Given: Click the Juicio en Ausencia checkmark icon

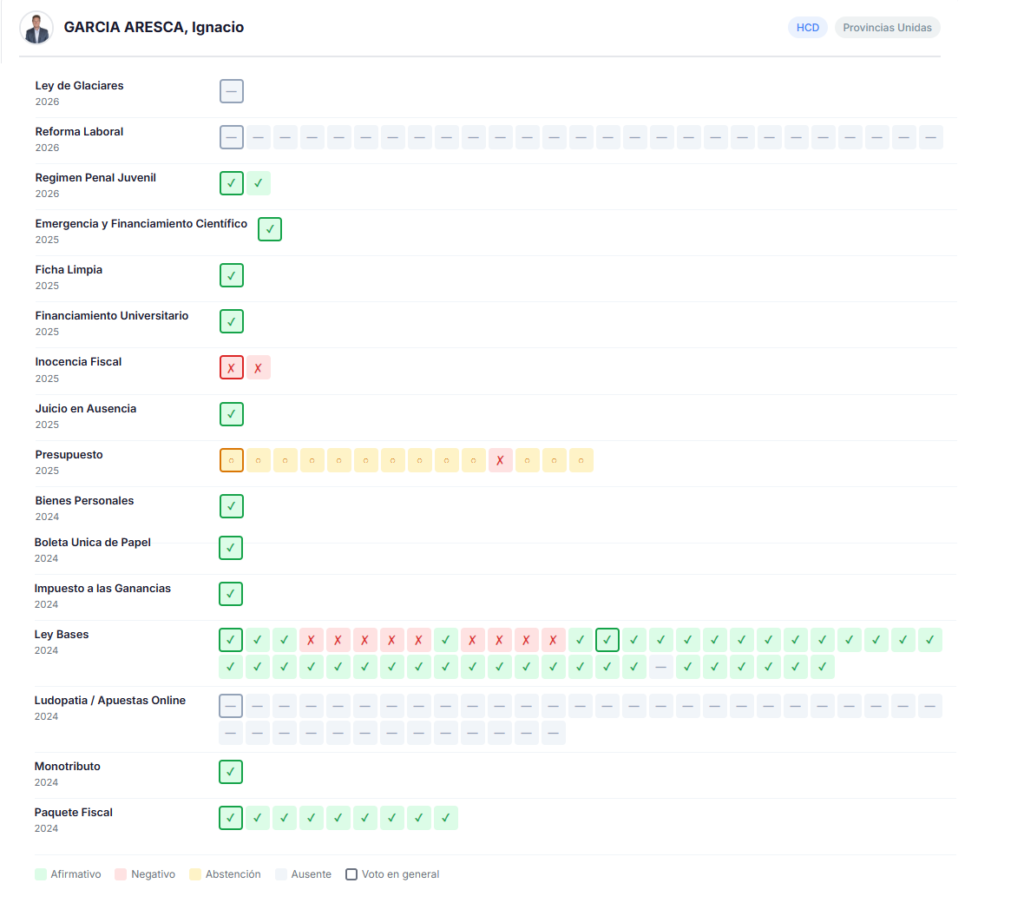Looking at the screenshot, I should click(231, 413).
